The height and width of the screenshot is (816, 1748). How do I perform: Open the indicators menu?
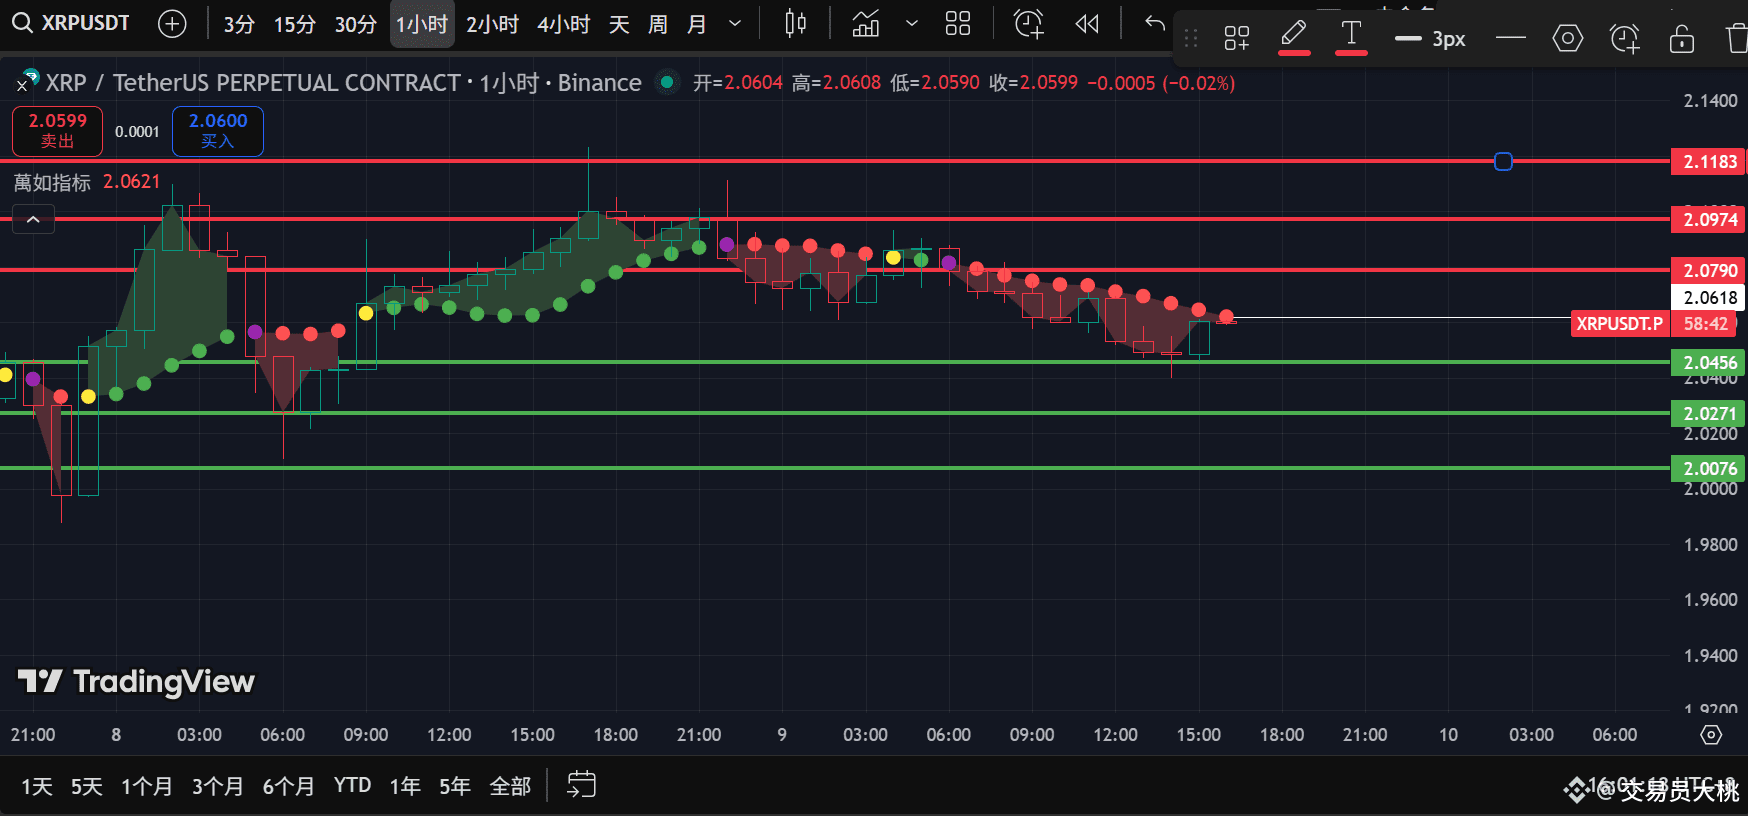pos(866,24)
